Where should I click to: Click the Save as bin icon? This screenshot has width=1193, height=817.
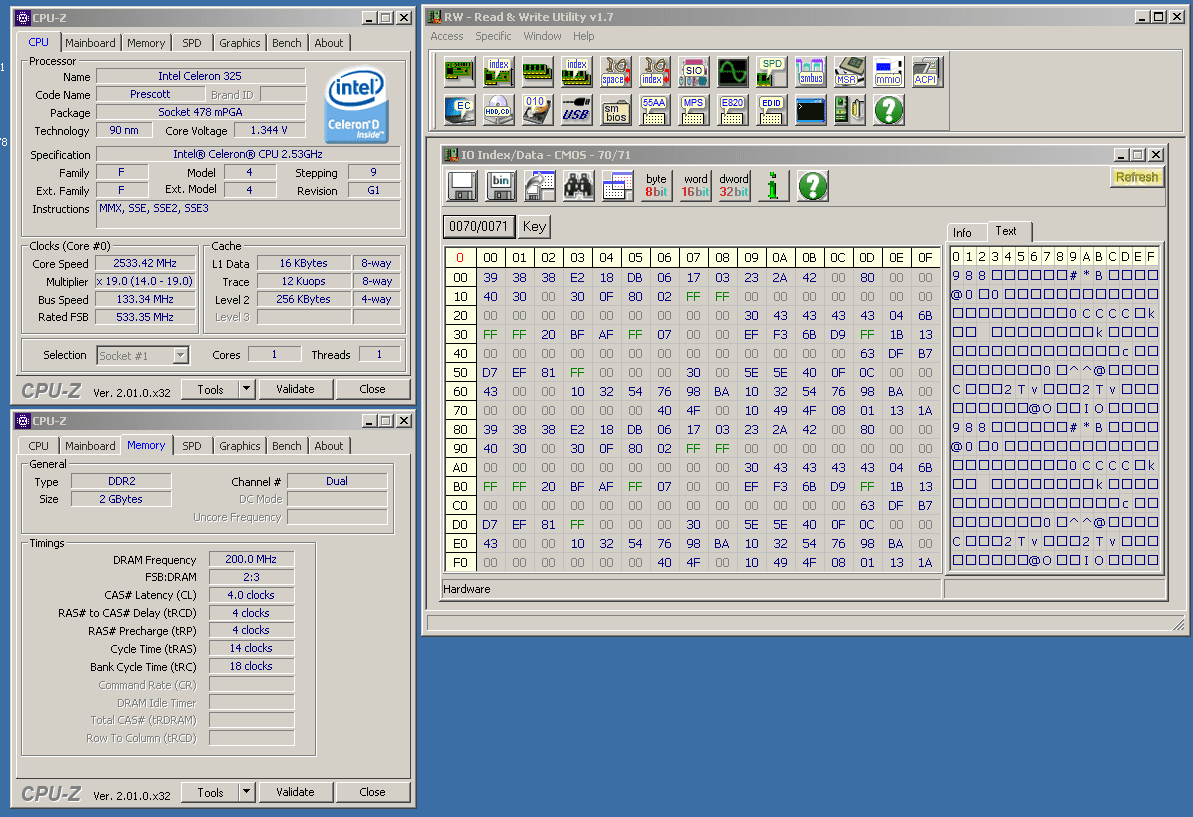tap(500, 186)
